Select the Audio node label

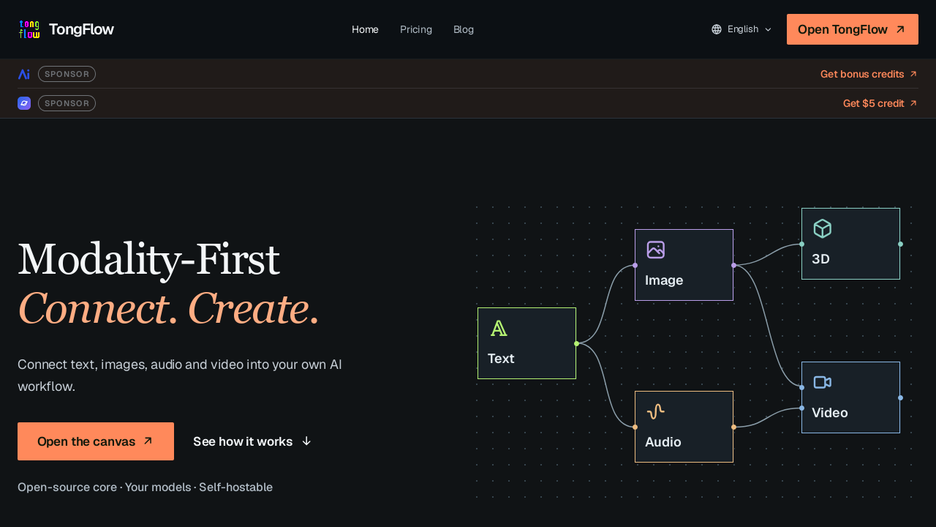[663, 442]
